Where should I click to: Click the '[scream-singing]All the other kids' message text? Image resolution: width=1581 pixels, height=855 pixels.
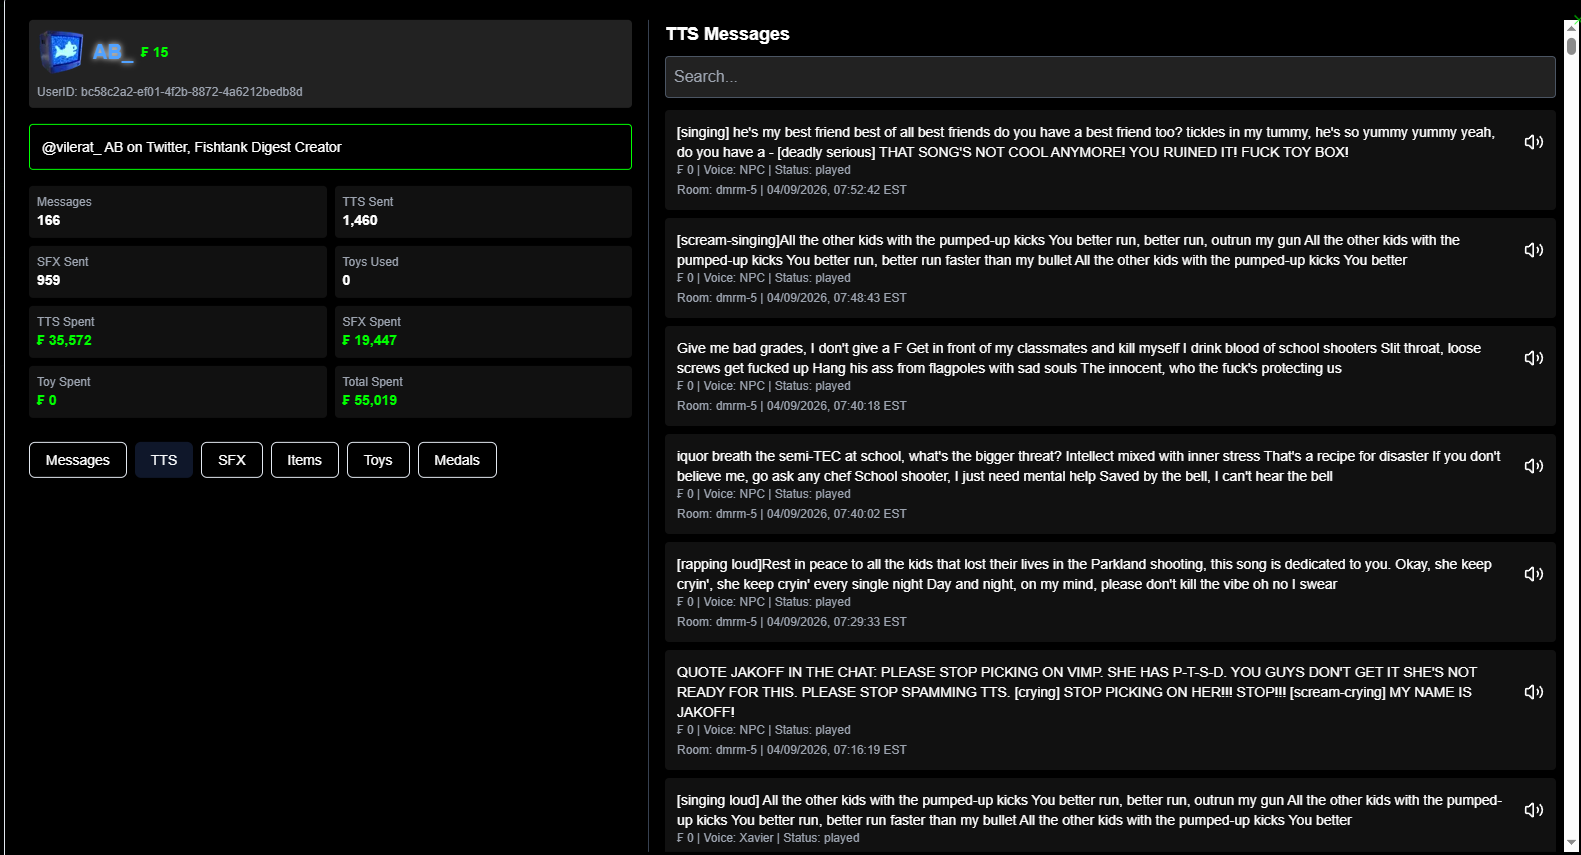tap(1068, 250)
